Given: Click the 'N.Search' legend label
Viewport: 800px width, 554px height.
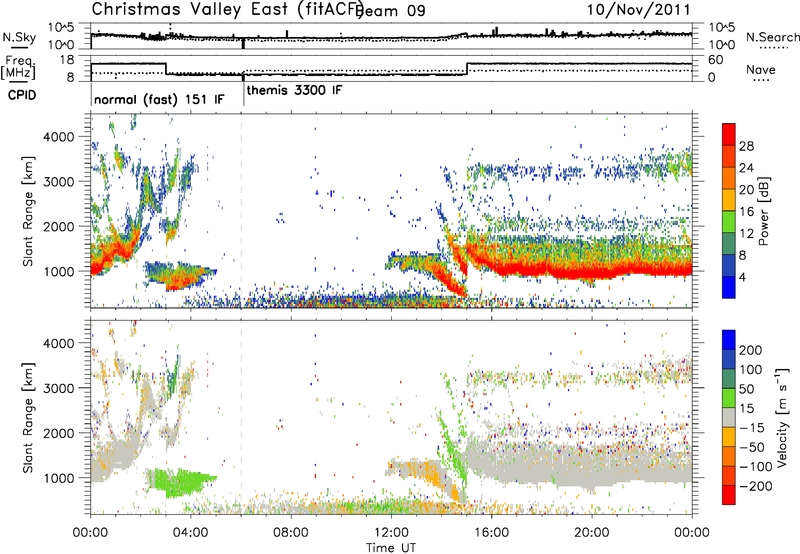Looking at the screenshot, I should [x=772, y=37].
